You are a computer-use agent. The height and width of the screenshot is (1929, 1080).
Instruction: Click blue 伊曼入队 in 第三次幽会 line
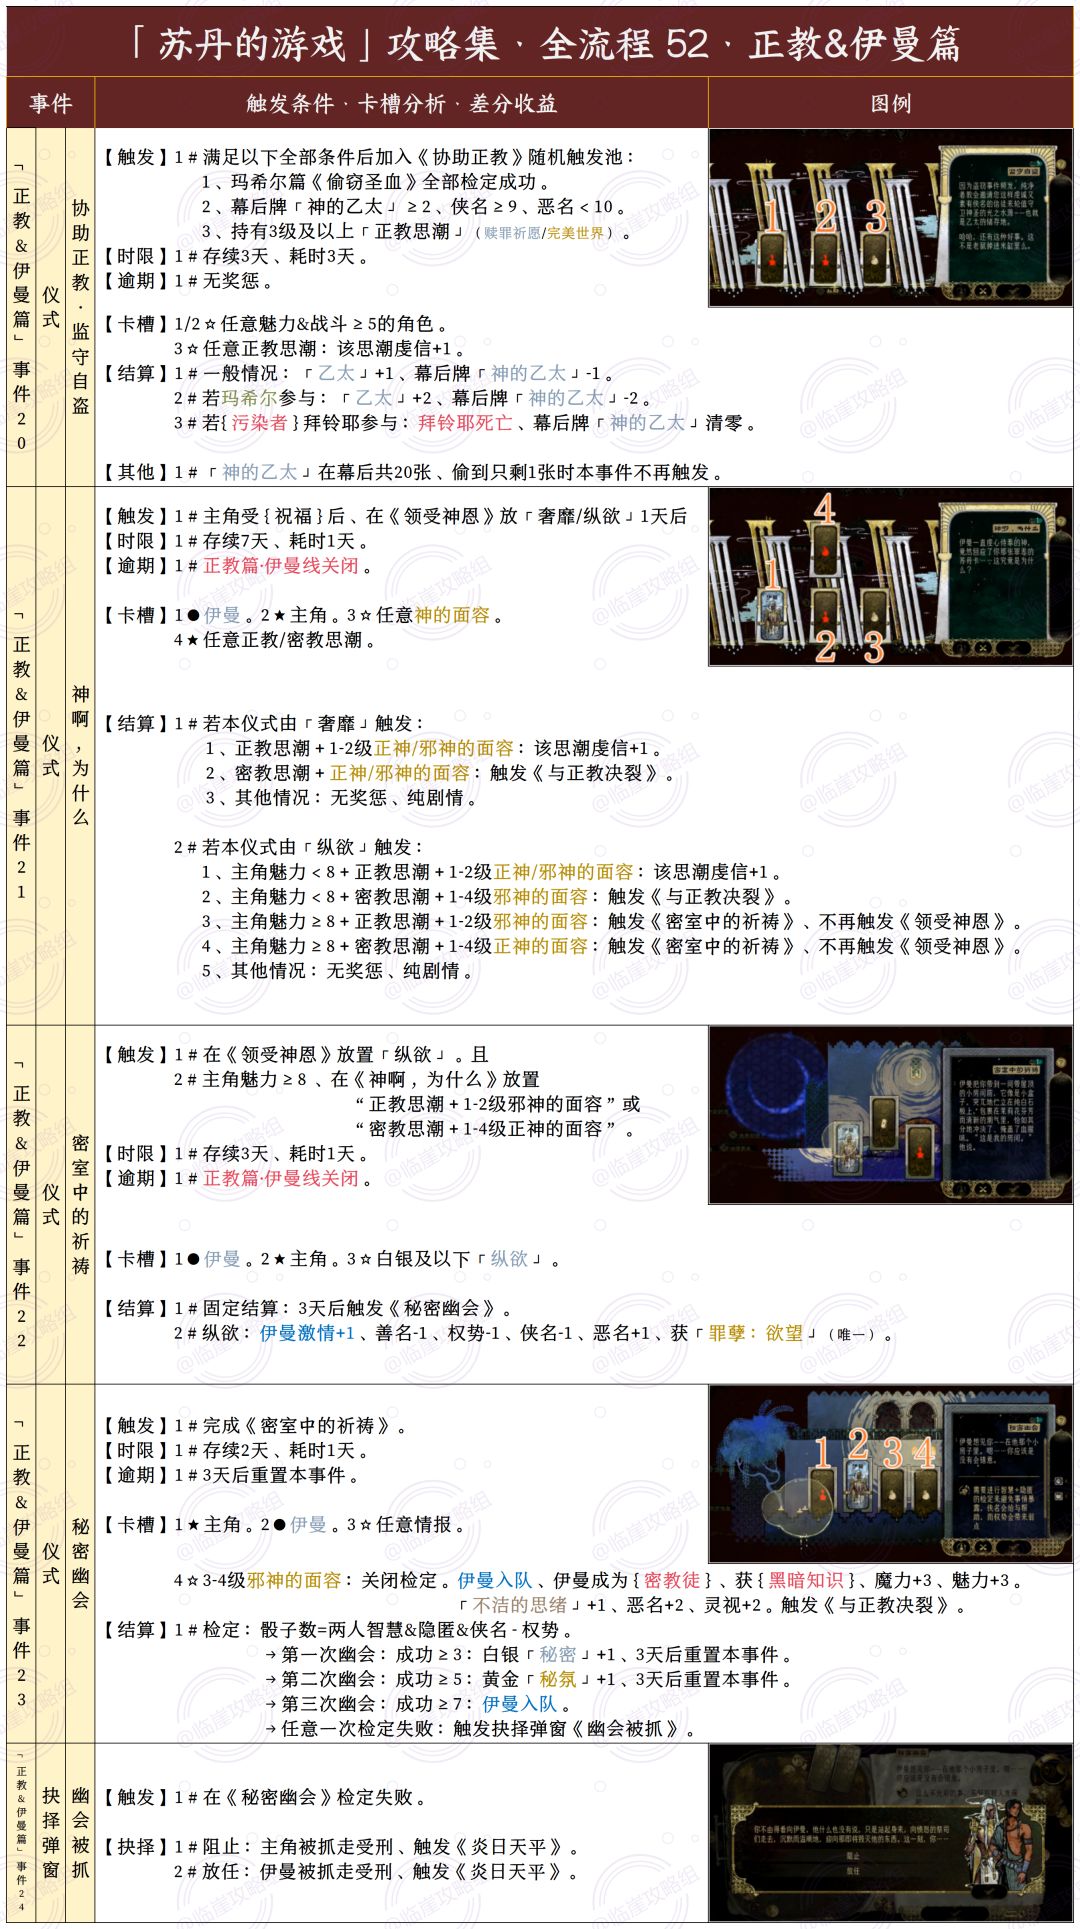(519, 1703)
